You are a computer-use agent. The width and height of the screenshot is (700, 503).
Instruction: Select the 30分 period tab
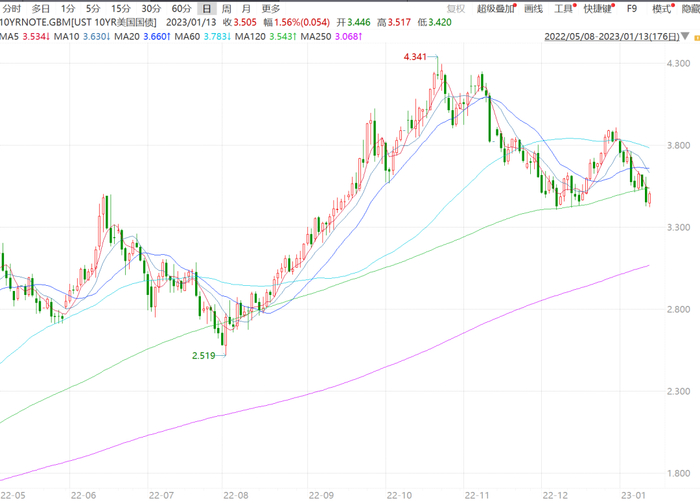coord(151,8)
